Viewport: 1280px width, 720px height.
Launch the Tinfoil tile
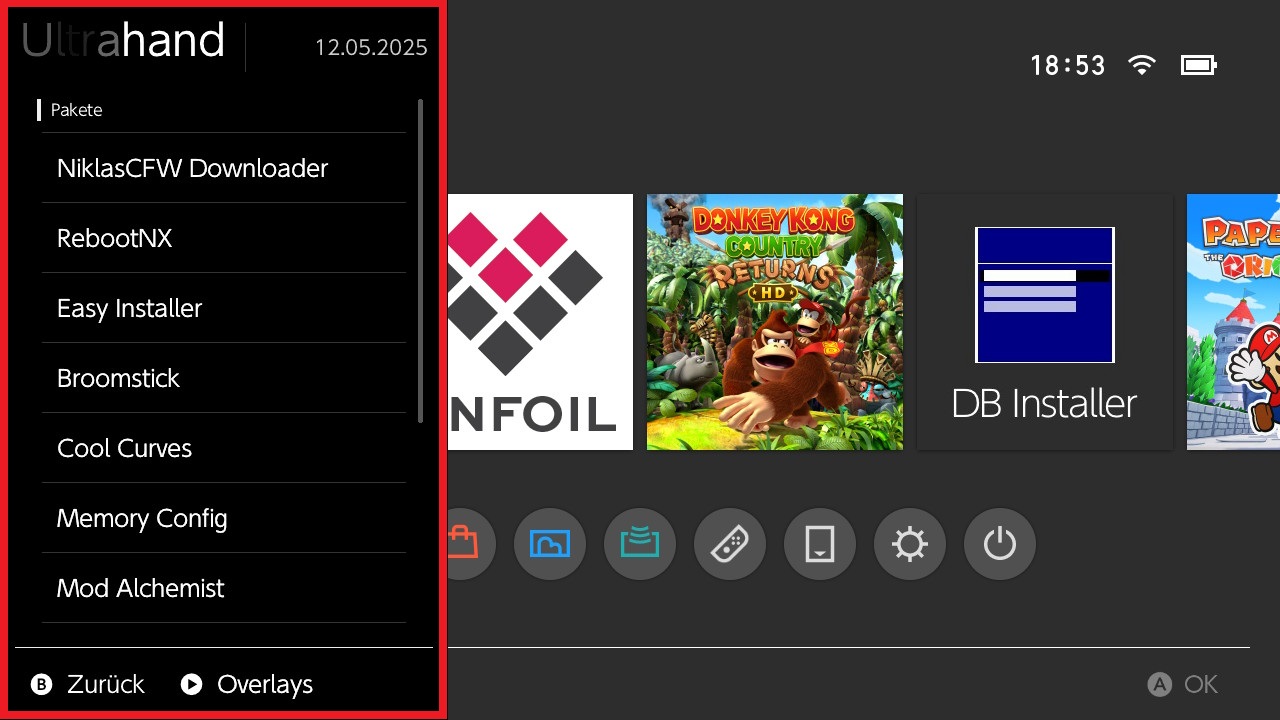coord(540,322)
